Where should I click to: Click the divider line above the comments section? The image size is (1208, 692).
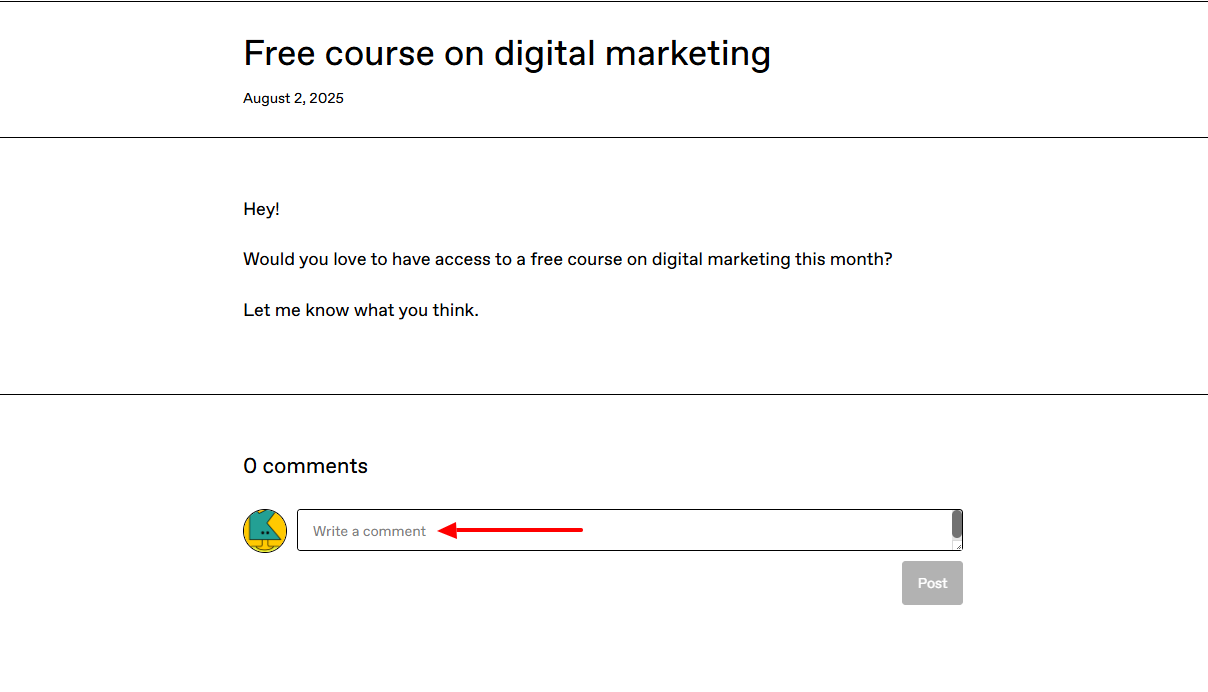pyautogui.click(x=604, y=394)
